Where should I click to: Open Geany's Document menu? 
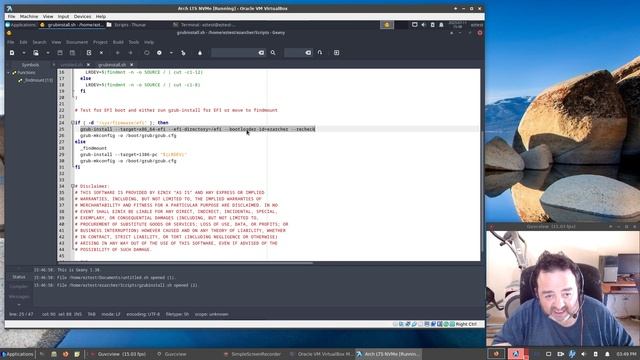tap(77, 42)
